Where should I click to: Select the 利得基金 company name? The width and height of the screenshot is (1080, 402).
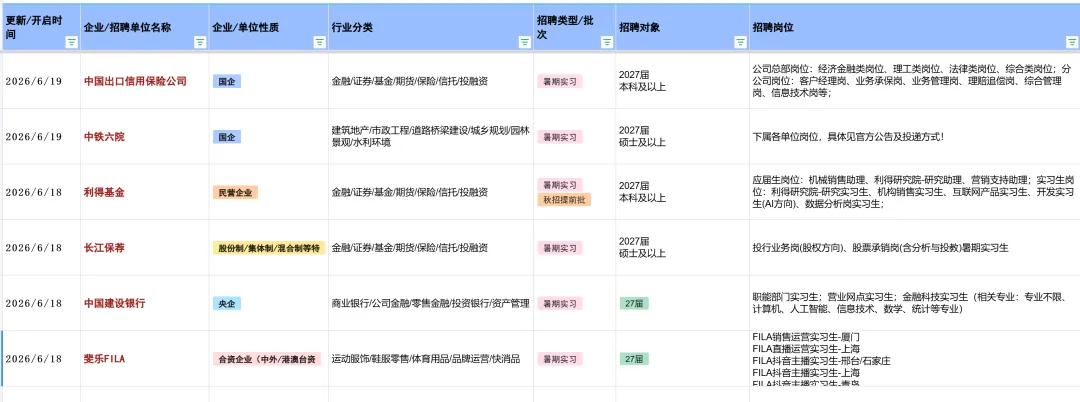click(105, 193)
